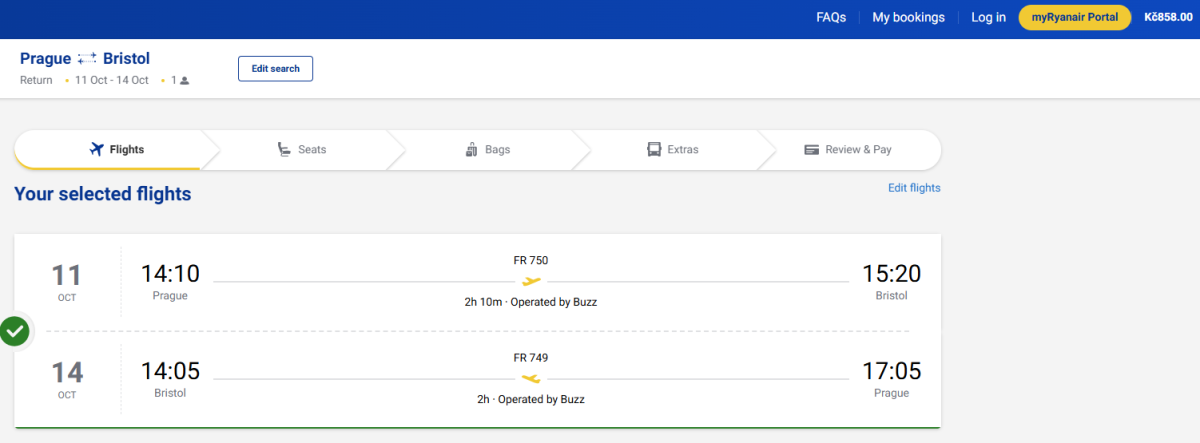
Task: Click the luggage icon beside Bags
Action: click(471, 150)
